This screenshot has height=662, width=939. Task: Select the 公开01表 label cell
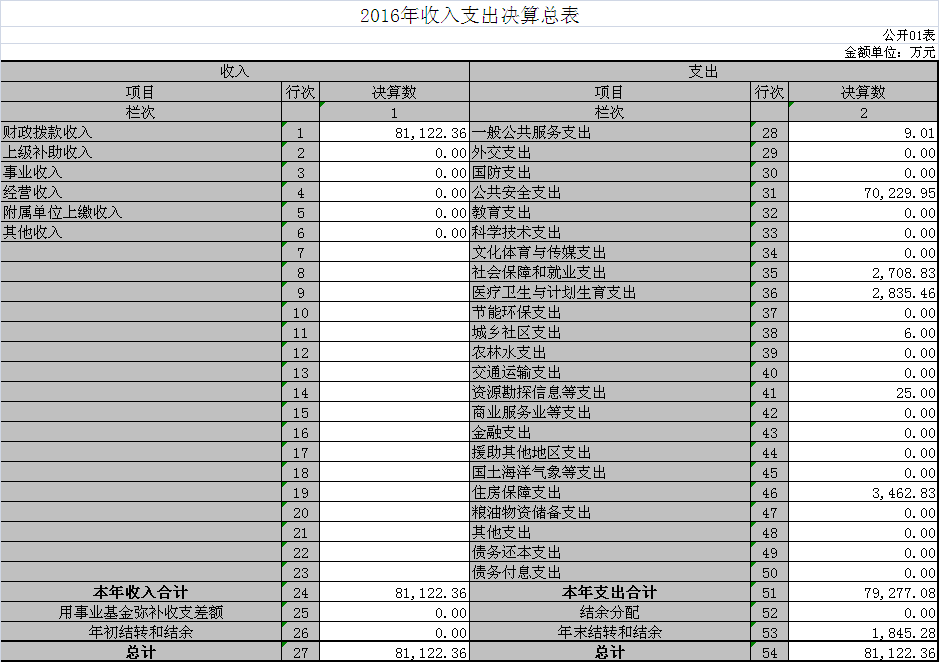[x=909, y=35]
